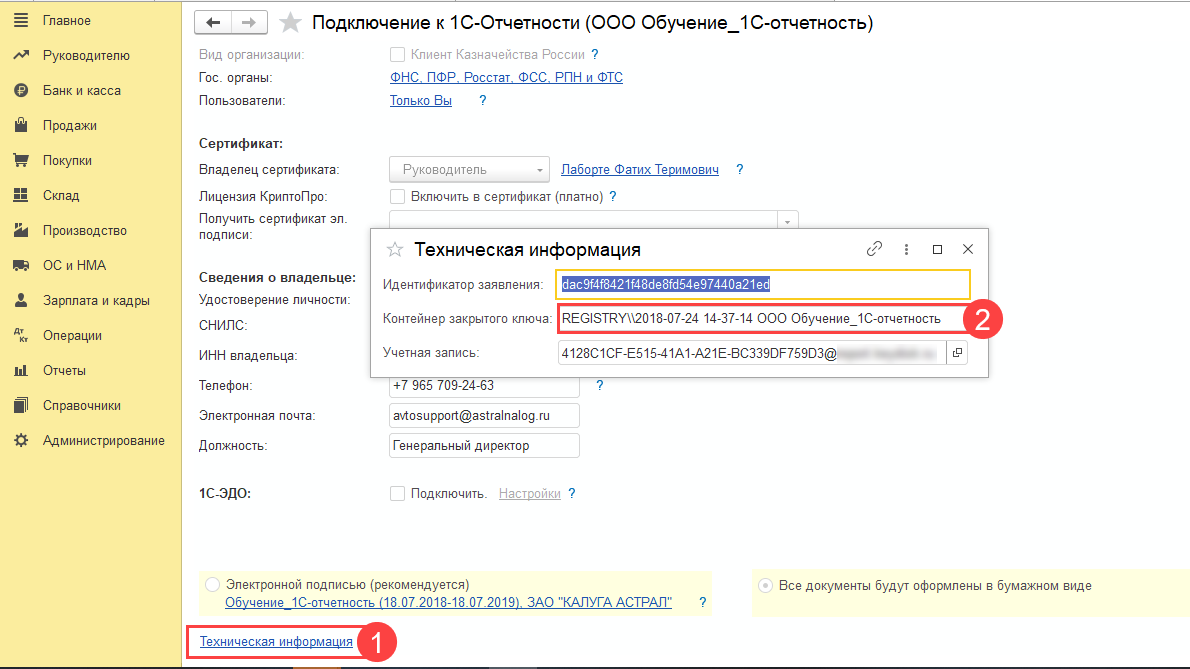Open the dialog's three-dot more menu
The image size is (1190, 669).
(x=906, y=249)
